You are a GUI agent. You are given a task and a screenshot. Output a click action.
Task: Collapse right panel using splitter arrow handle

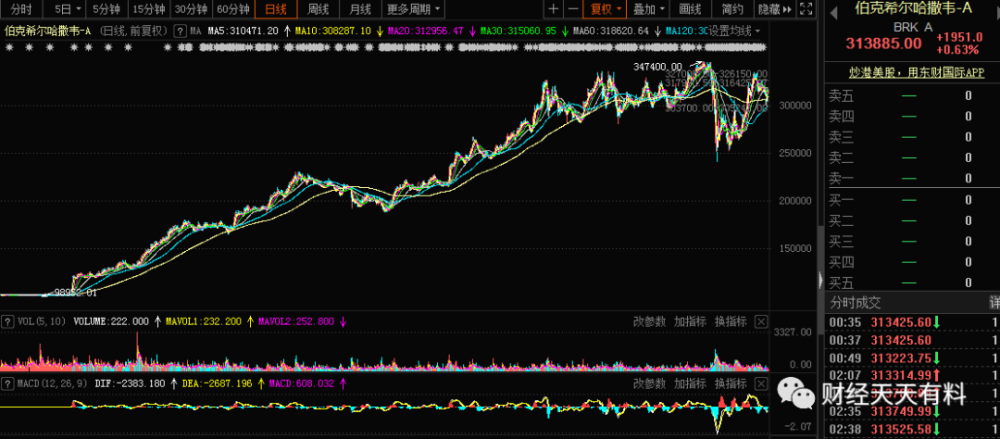820,279
